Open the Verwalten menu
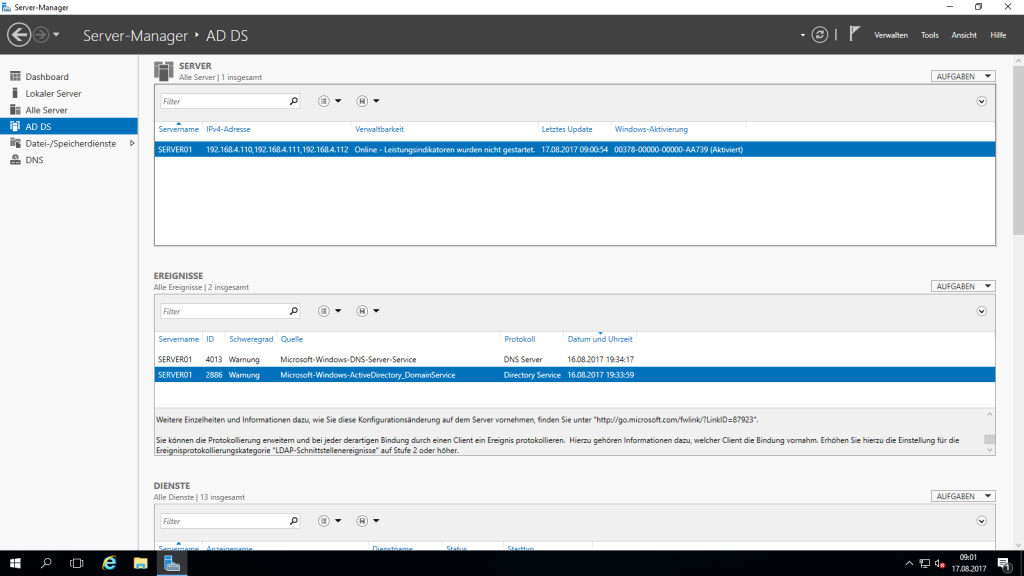Screen dimensions: 1024x576 [891, 35]
